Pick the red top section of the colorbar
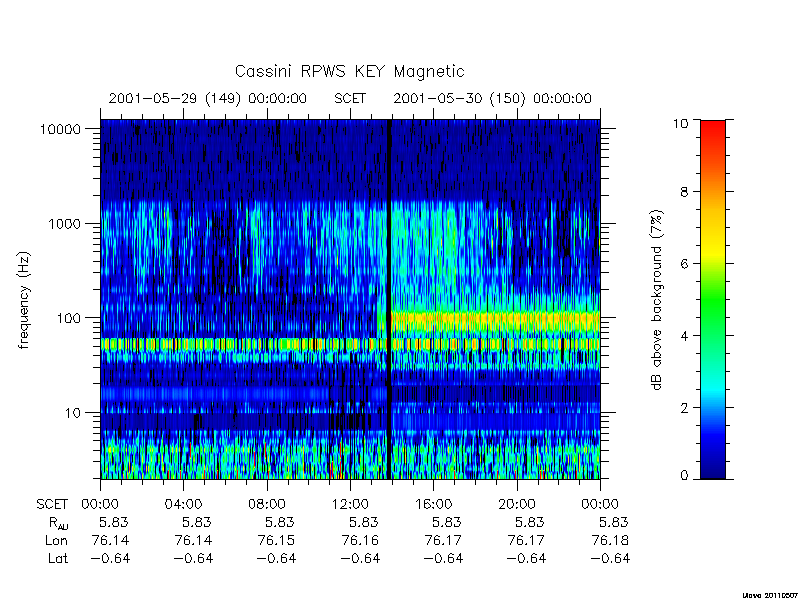 pos(713,134)
